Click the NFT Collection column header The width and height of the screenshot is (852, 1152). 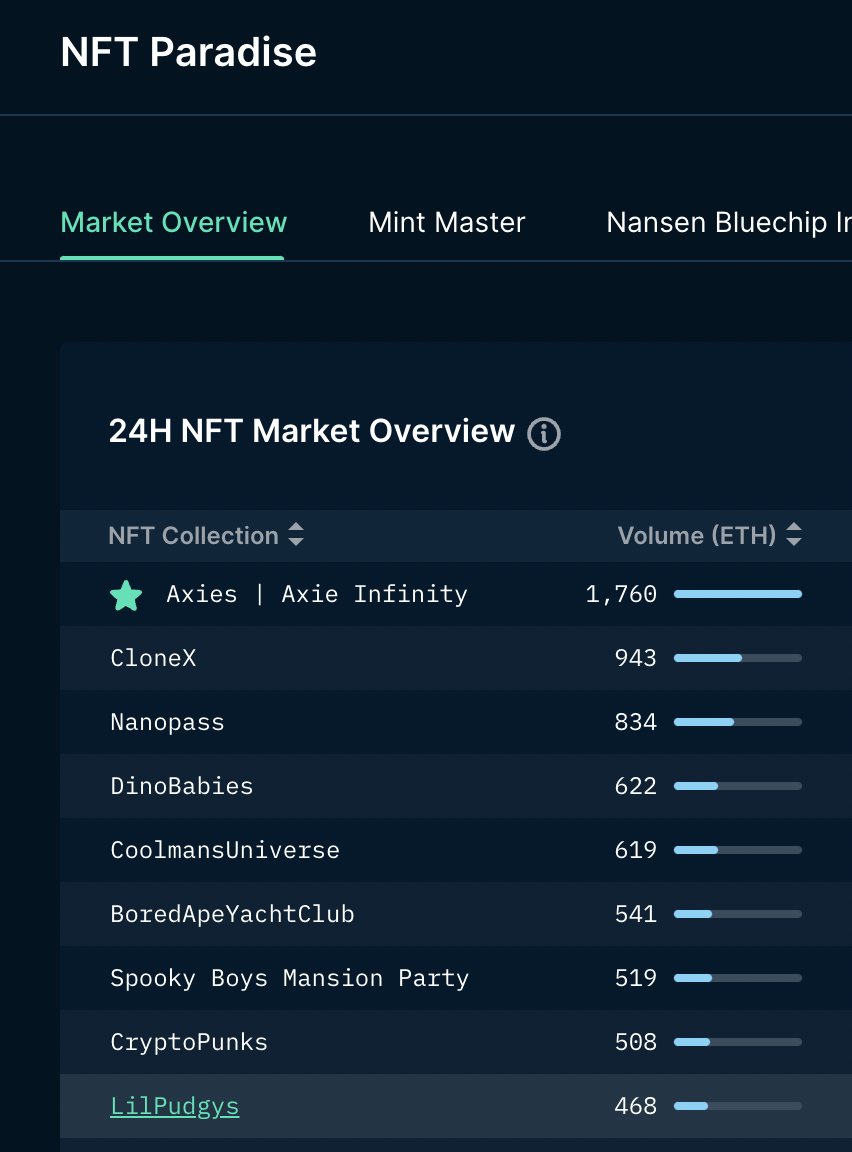pos(193,536)
